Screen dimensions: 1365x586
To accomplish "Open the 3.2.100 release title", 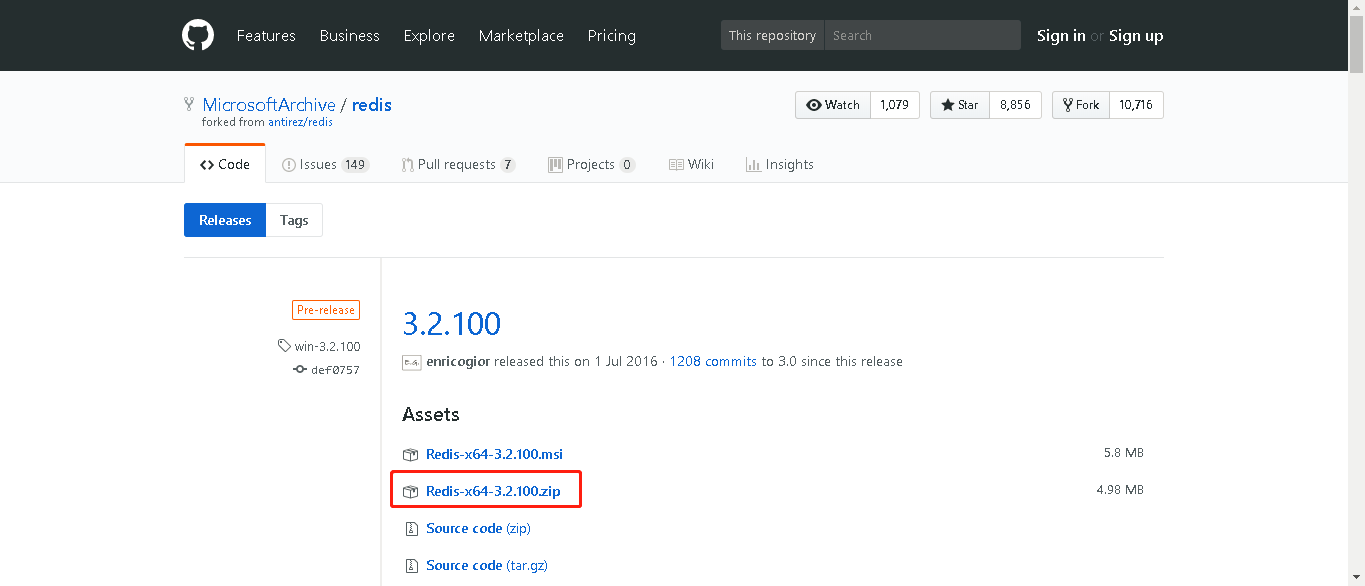I will pos(451,323).
